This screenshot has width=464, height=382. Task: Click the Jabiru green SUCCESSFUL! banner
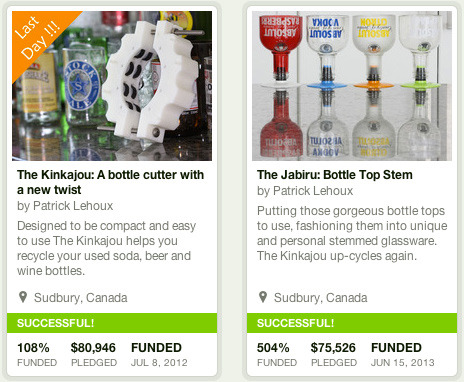click(352, 323)
